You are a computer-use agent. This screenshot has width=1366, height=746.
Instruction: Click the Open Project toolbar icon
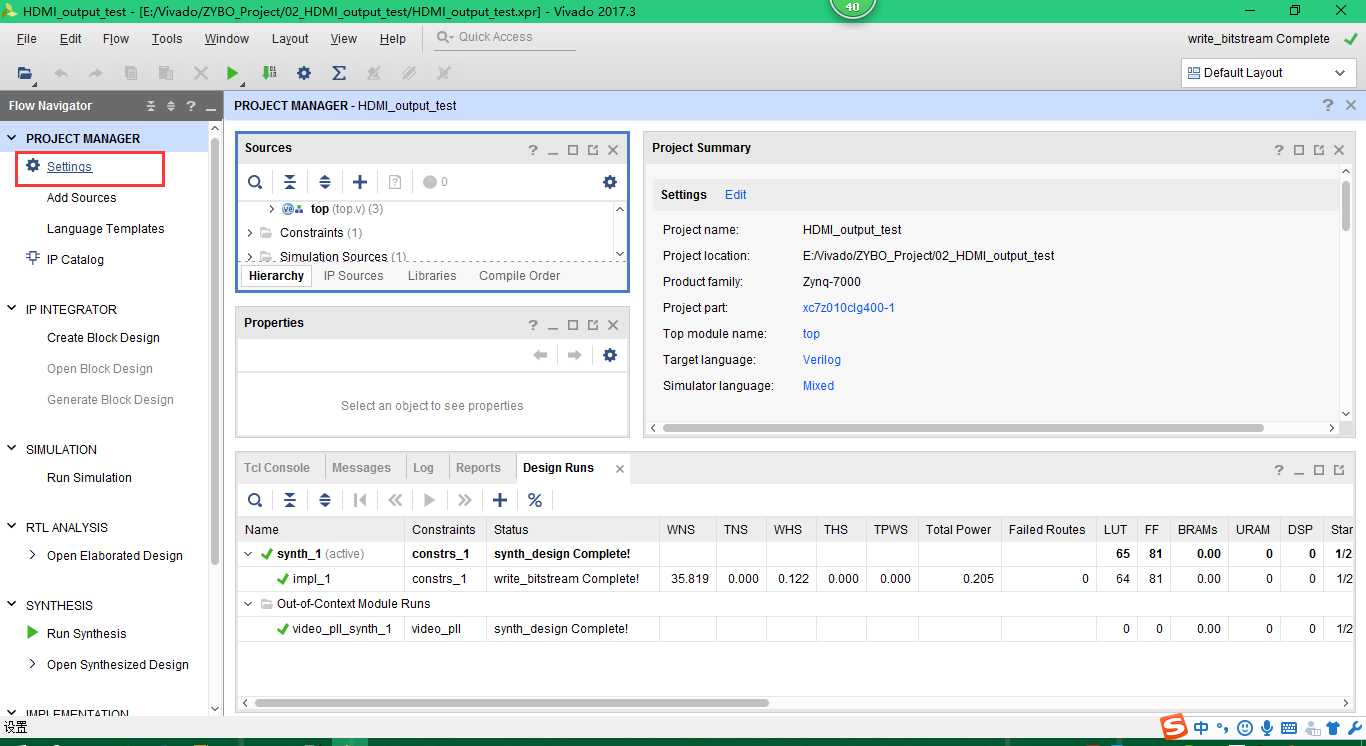[x=25, y=73]
